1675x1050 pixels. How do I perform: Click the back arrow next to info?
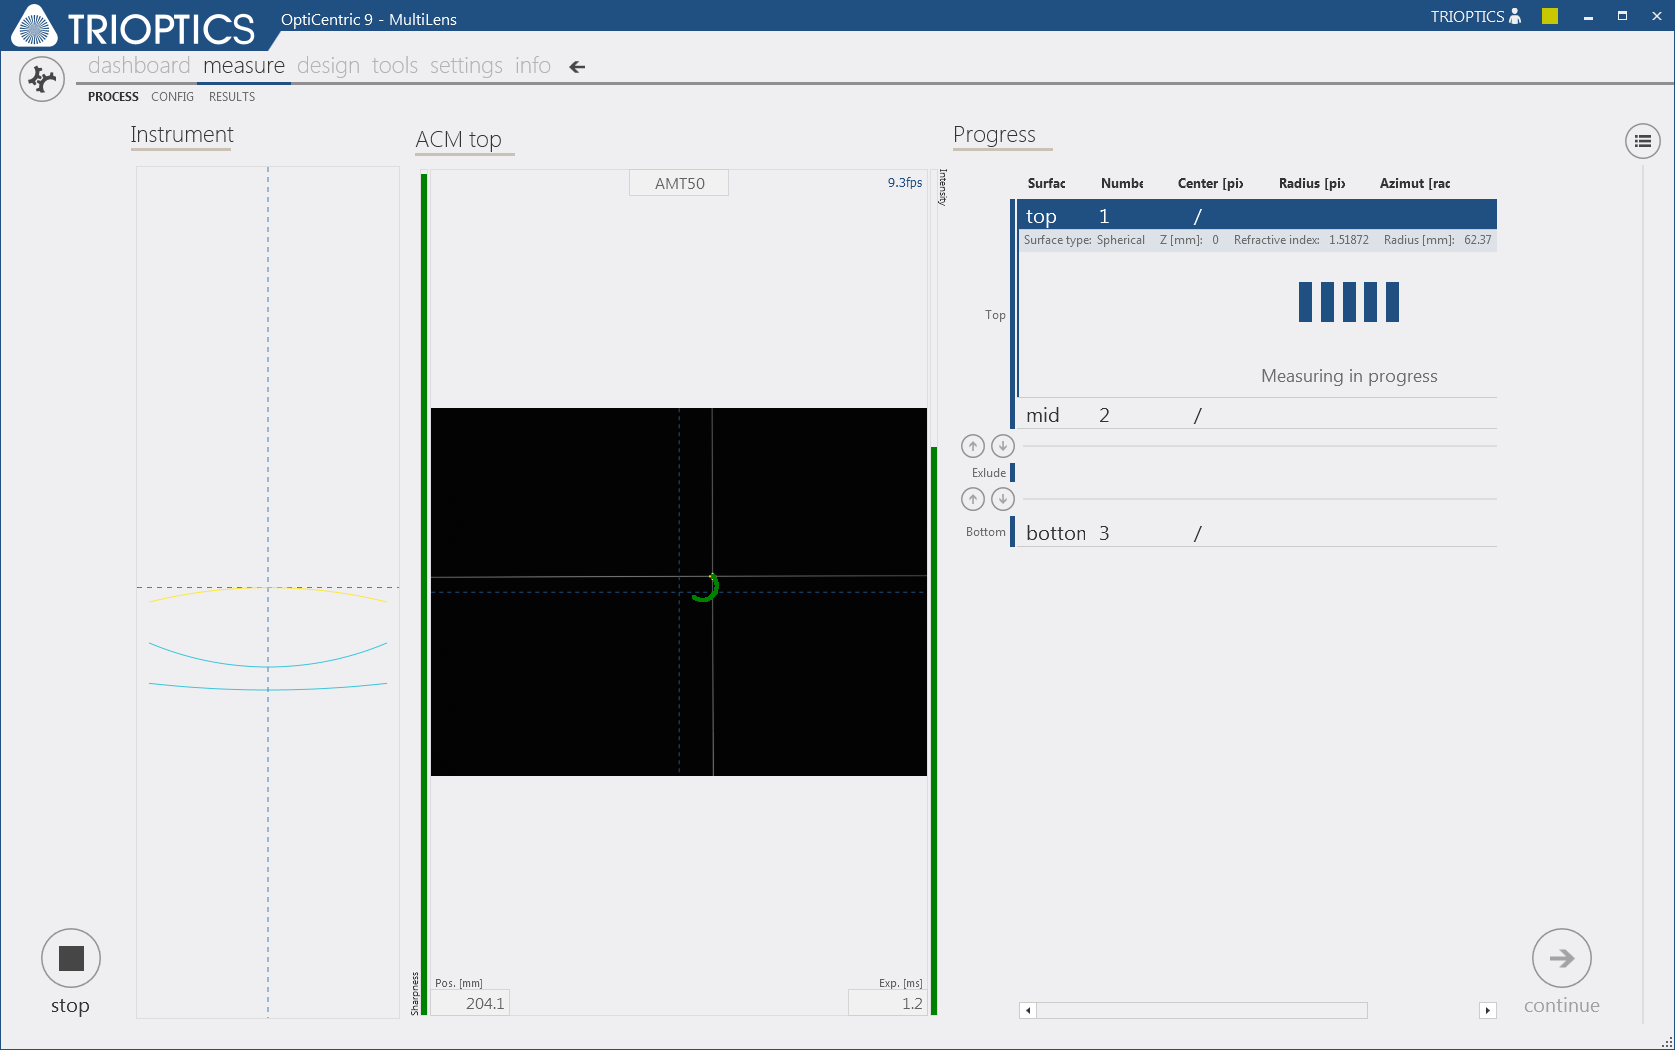[x=577, y=67]
